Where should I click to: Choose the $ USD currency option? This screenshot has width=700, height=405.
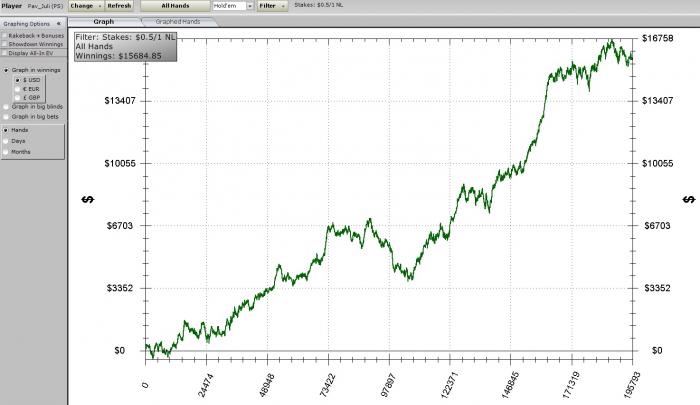click(x=18, y=80)
